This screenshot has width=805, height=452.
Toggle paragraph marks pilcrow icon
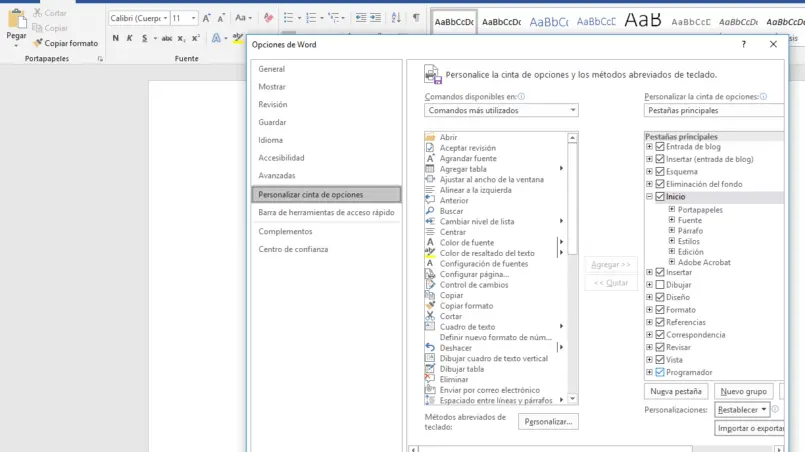click(x=416, y=18)
